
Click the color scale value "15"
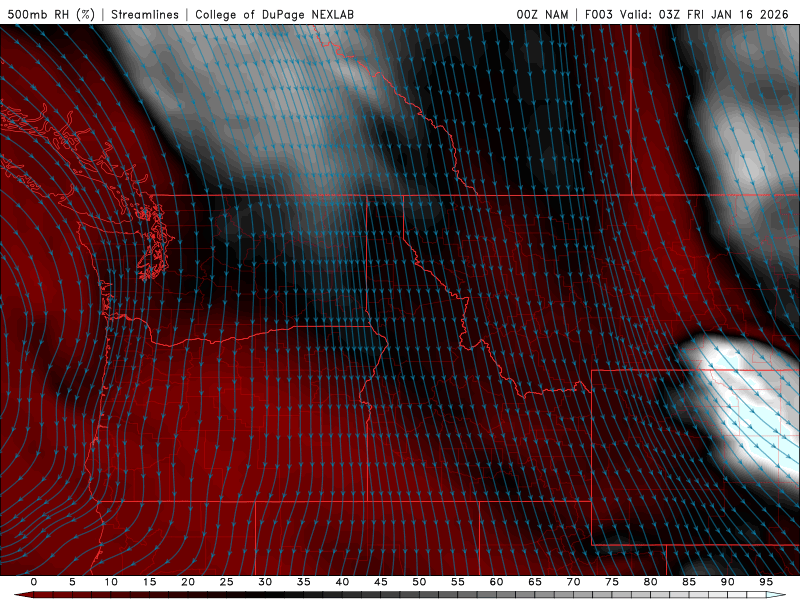(149, 582)
